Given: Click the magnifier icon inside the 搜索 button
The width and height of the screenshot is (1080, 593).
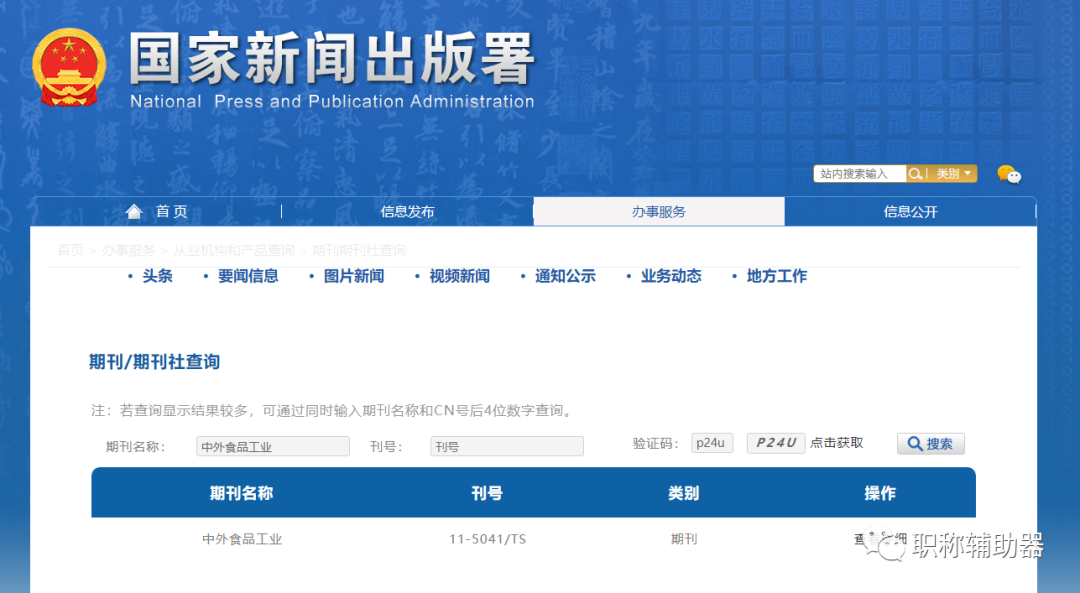Looking at the screenshot, I should [913, 444].
